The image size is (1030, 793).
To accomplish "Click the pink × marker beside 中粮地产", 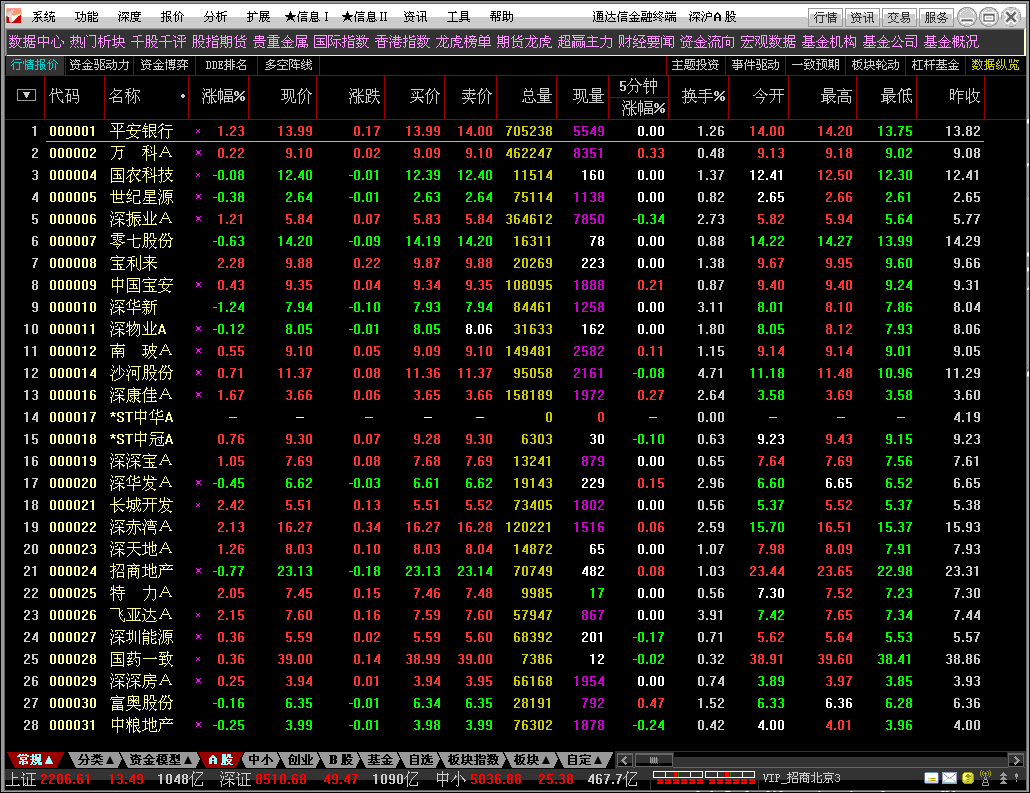I will 198,725.
